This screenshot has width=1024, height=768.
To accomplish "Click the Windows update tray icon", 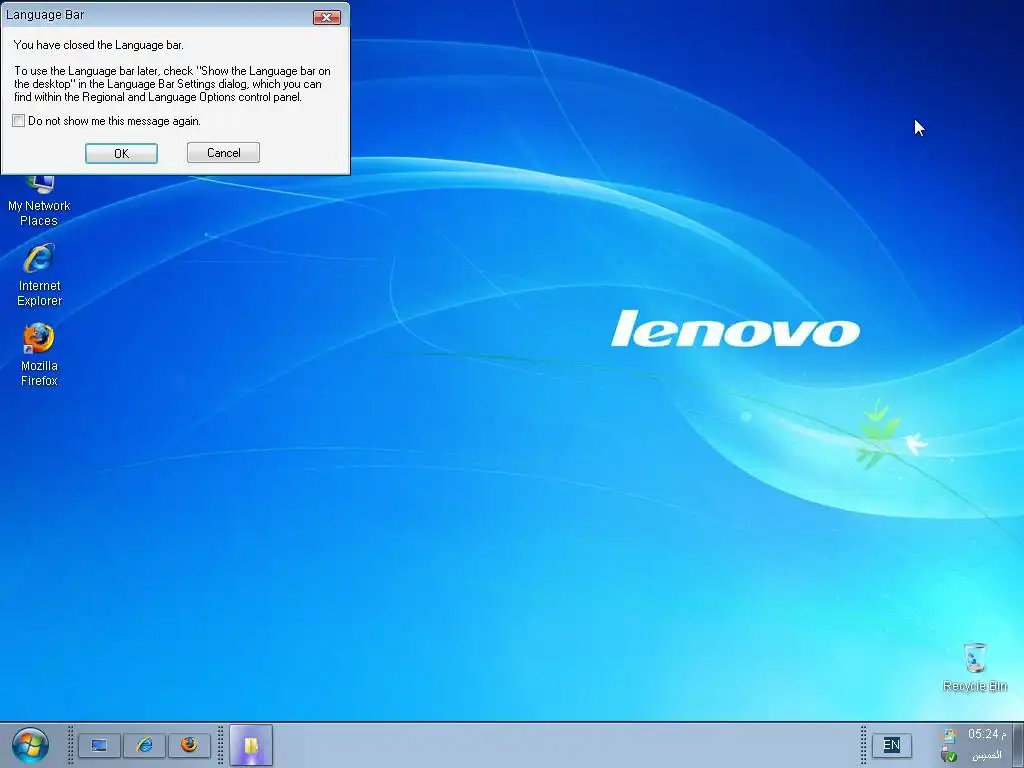I will pyautogui.click(x=949, y=735).
